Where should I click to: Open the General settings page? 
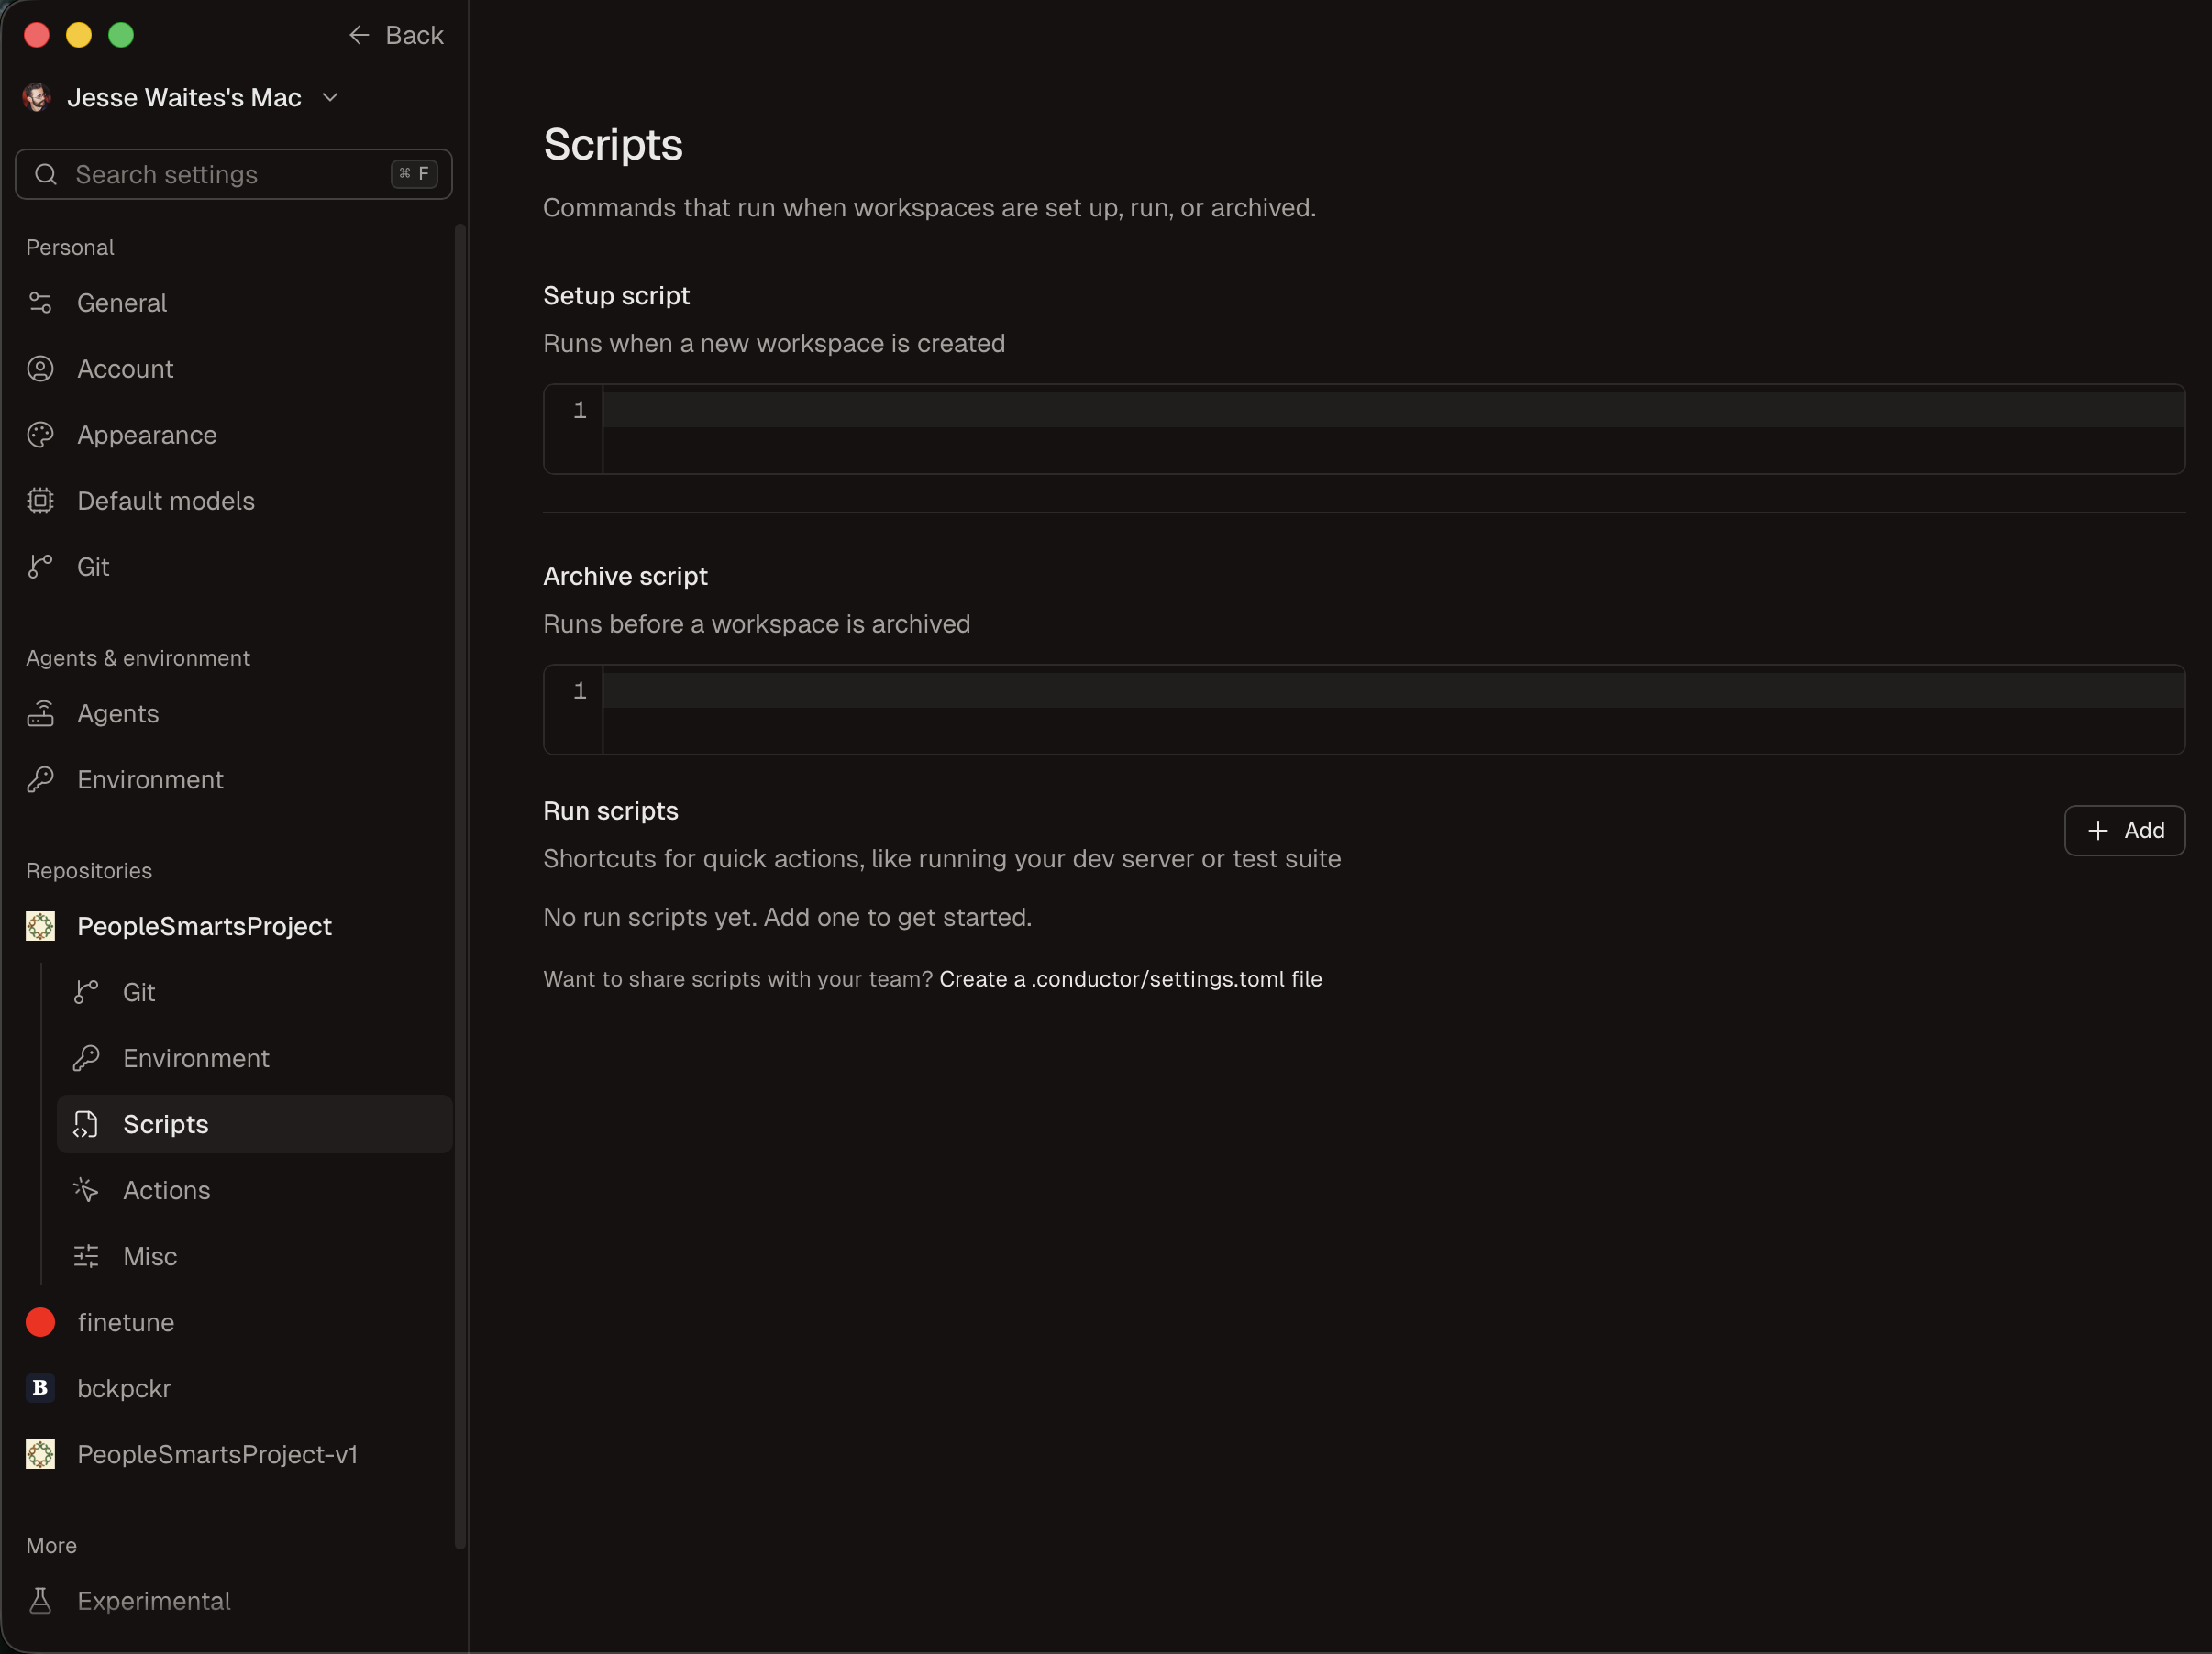coord(234,303)
